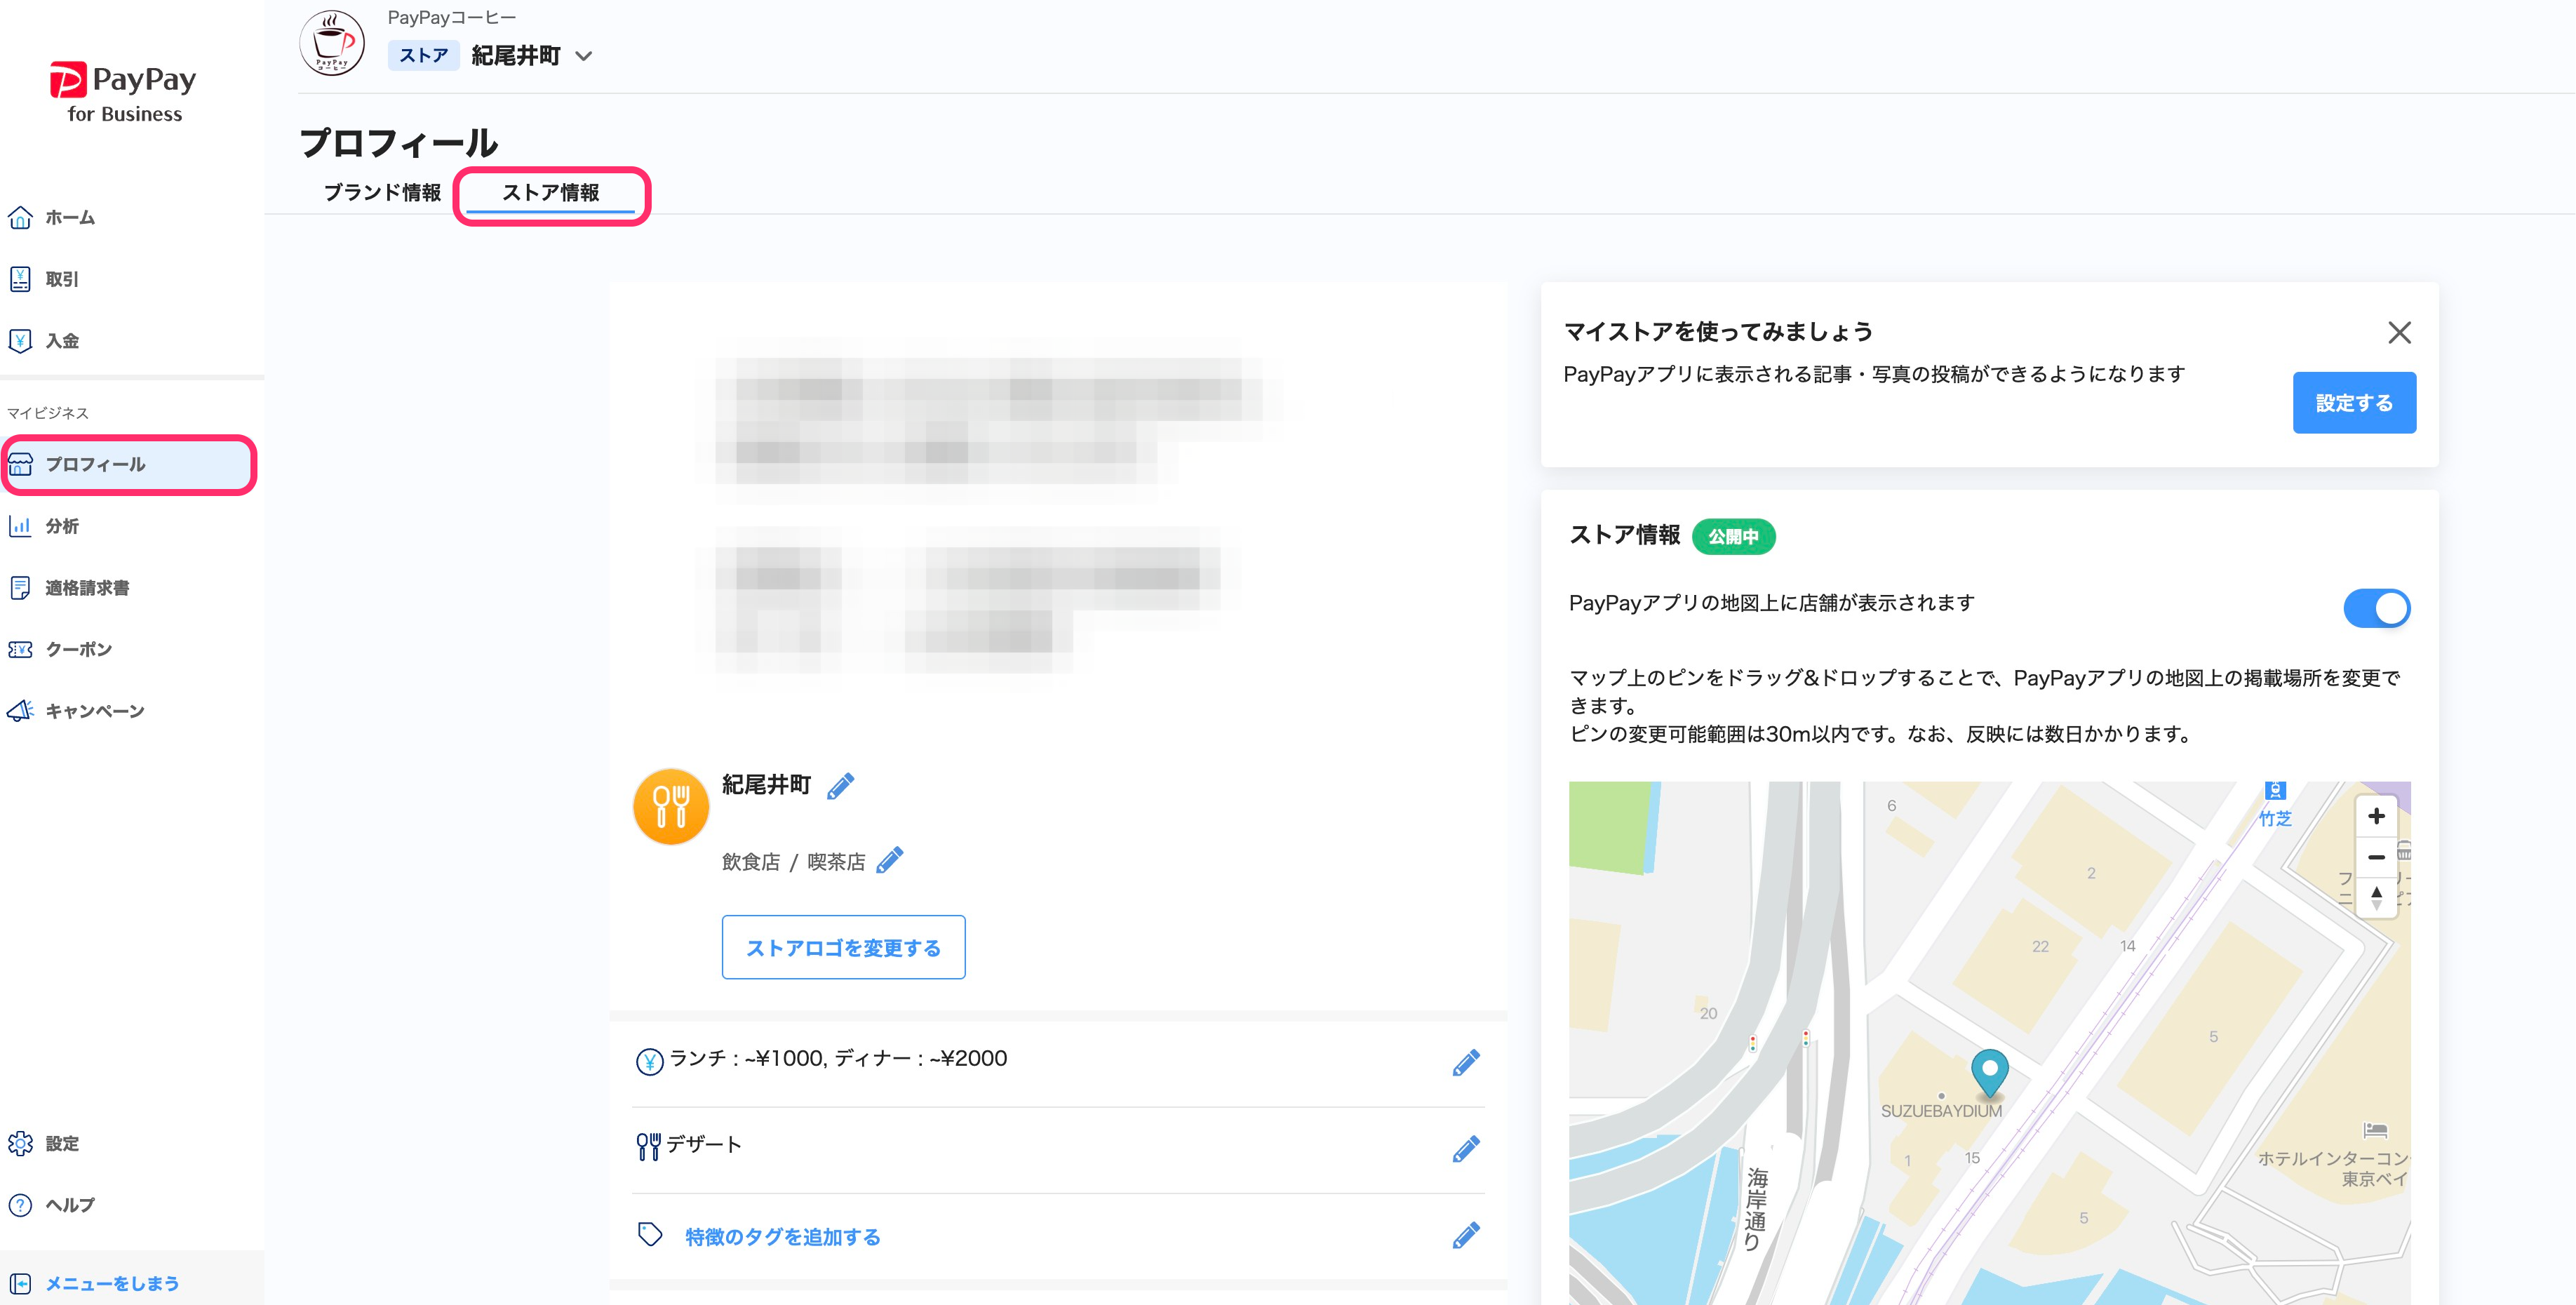The height and width of the screenshot is (1305, 2576).
Task: Click the orange fork-and-knife store logo
Action: click(x=671, y=806)
